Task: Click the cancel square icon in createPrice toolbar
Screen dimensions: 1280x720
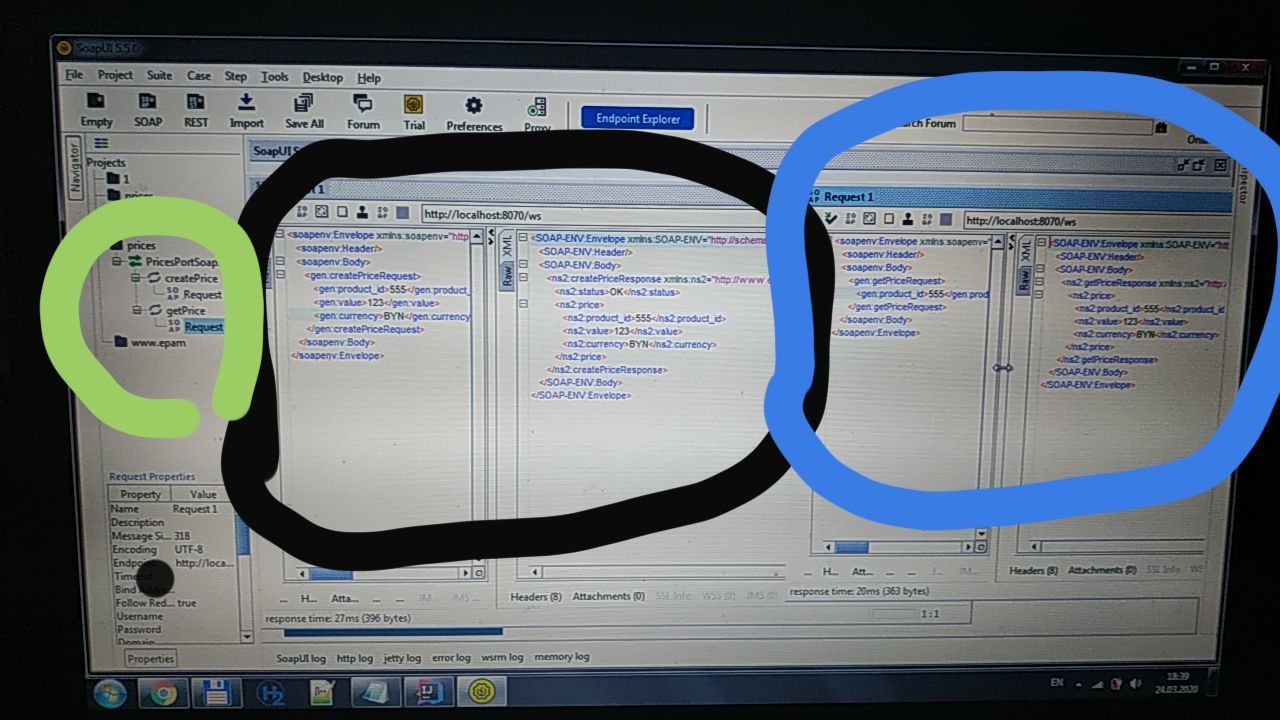Action: click(x=401, y=212)
